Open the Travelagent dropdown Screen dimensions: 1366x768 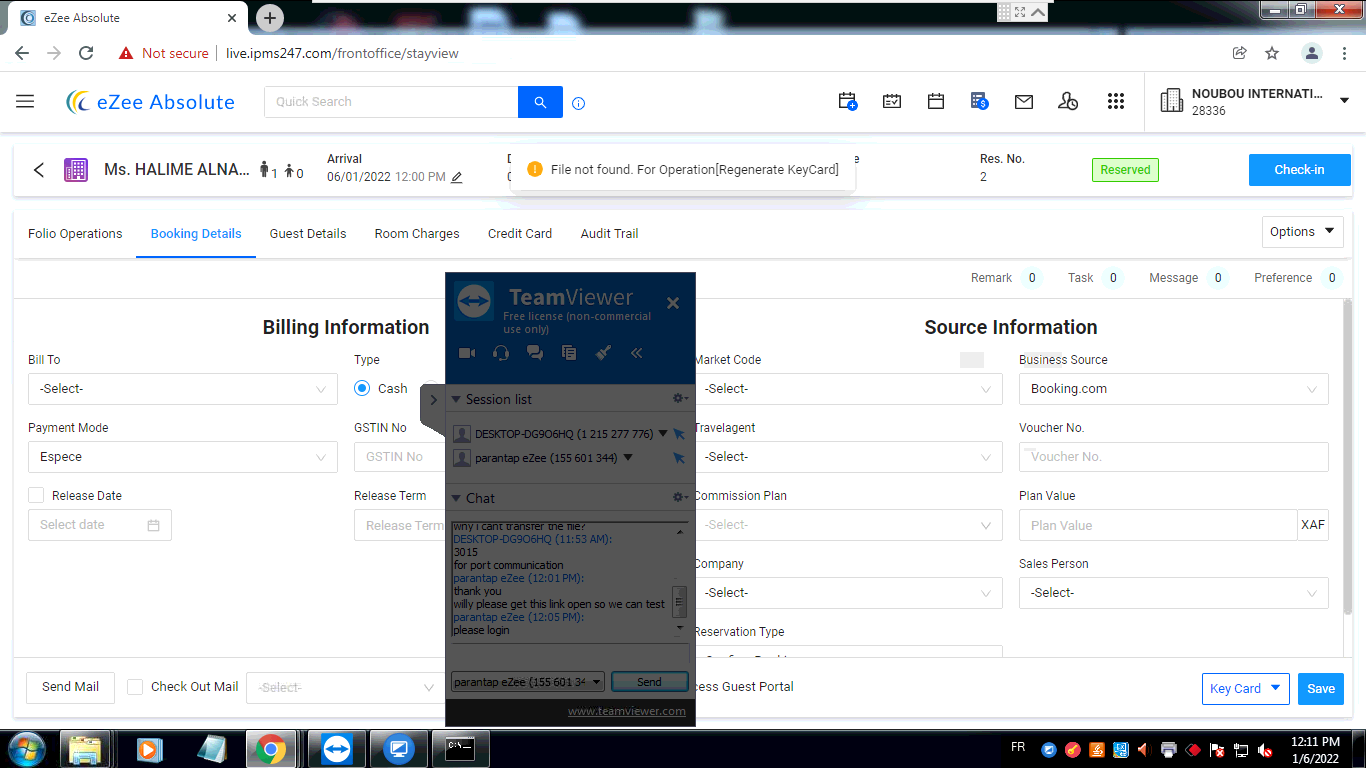coord(848,457)
